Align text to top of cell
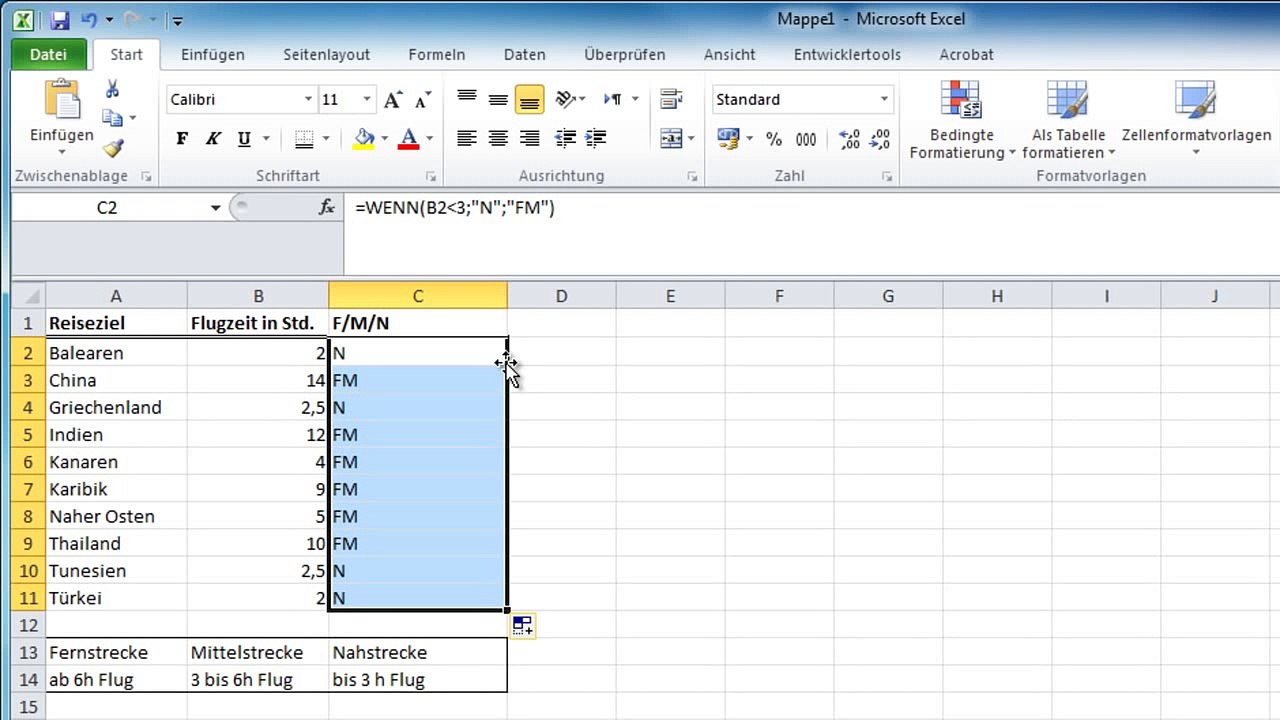This screenshot has width=1280, height=720. click(467, 98)
